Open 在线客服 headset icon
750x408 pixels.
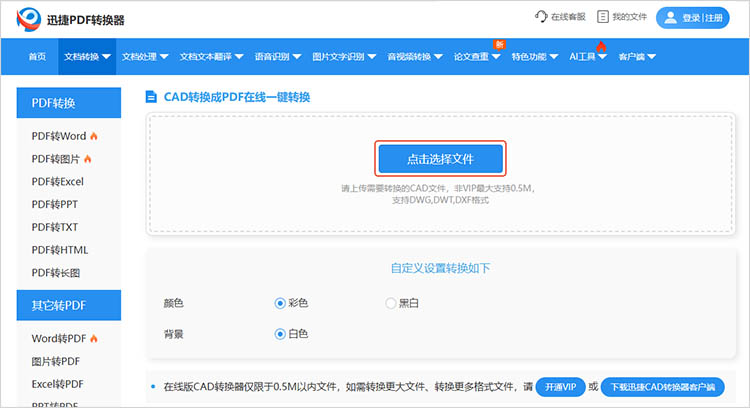point(541,17)
